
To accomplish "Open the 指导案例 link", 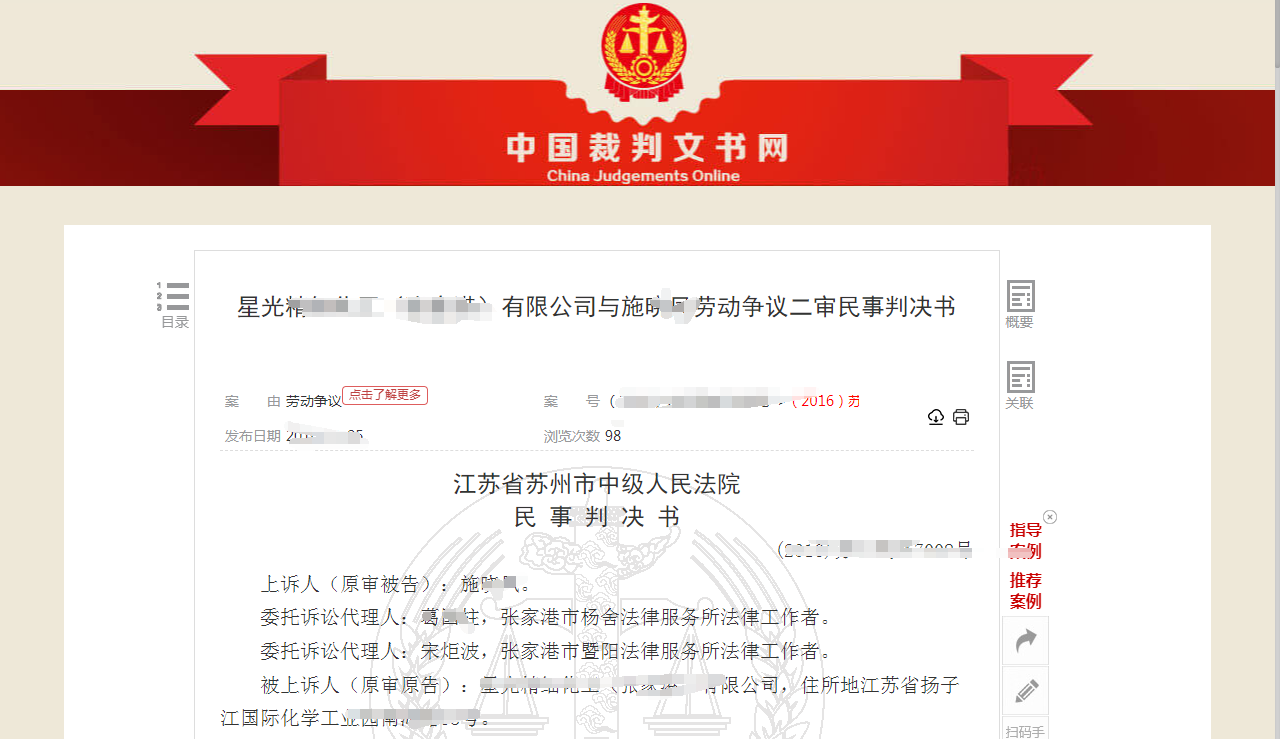I will (1025, 541).
